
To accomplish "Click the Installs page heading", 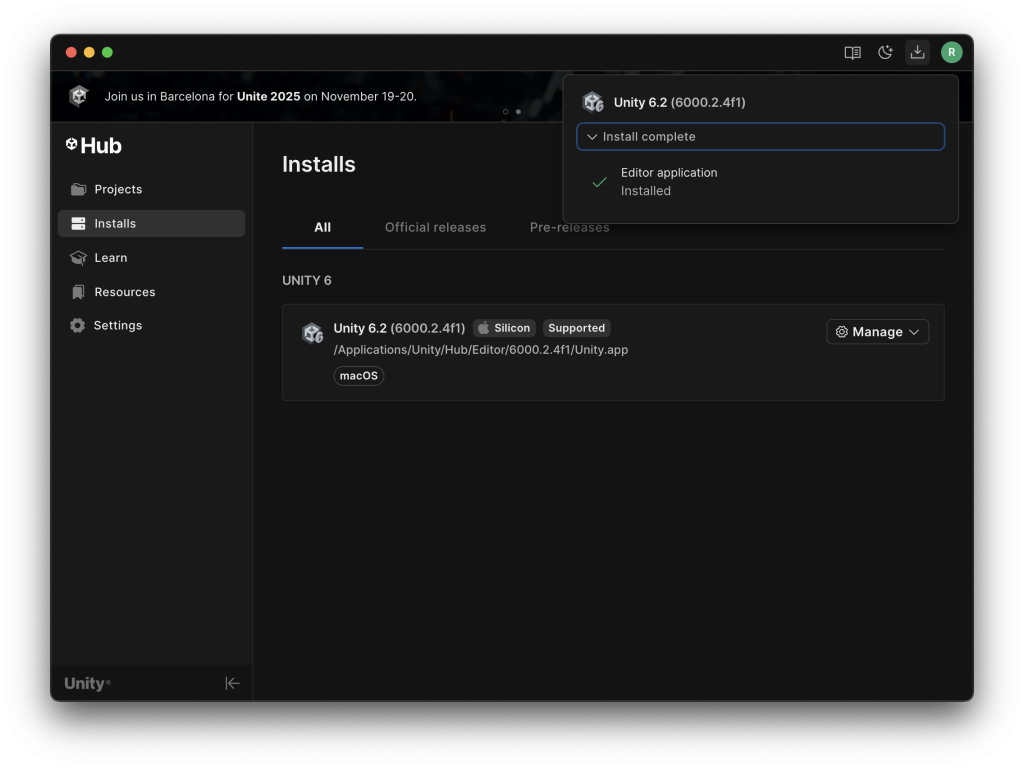I will 319,164.
